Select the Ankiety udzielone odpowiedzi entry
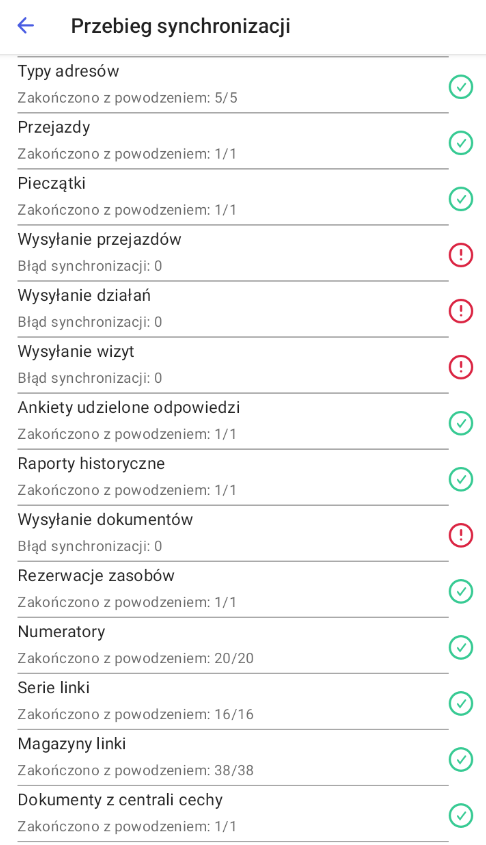486x845 pixels. [x=243, y=421]
